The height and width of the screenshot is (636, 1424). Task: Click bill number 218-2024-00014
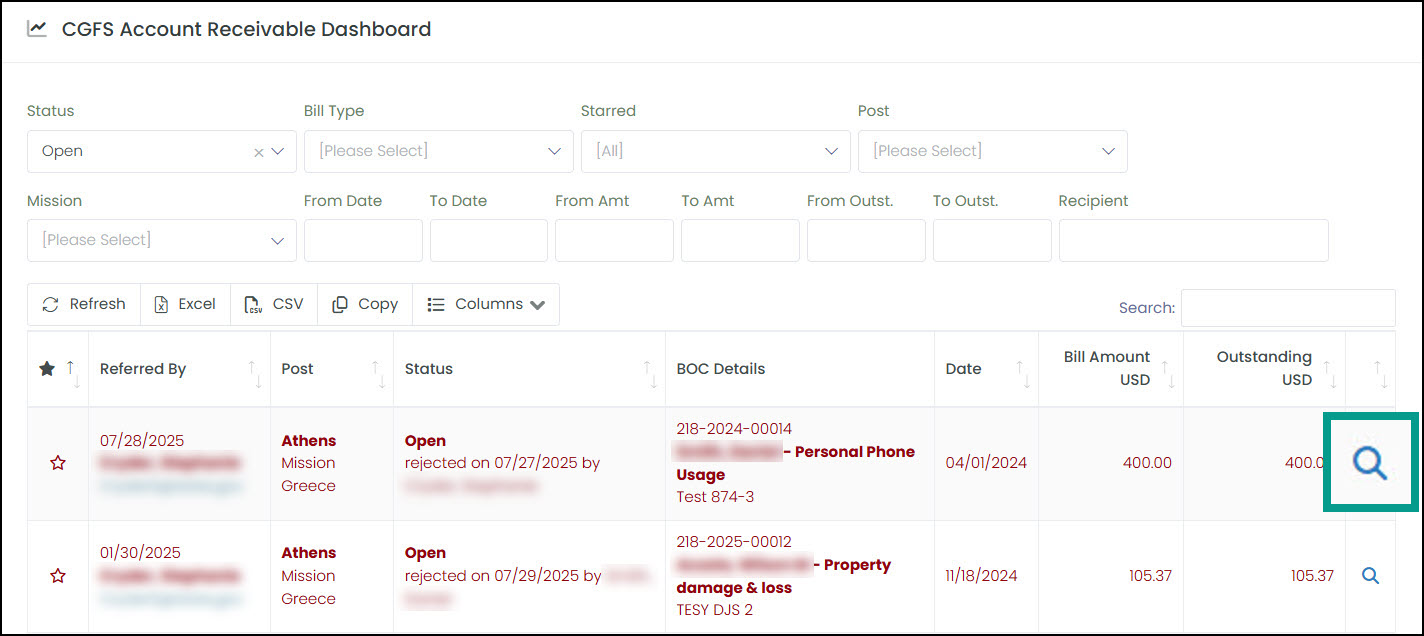[734, 429]
